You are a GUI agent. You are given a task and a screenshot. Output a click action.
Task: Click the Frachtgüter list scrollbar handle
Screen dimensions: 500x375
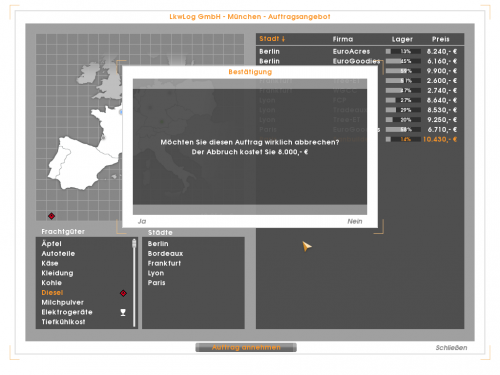click(x=134, y=243)
